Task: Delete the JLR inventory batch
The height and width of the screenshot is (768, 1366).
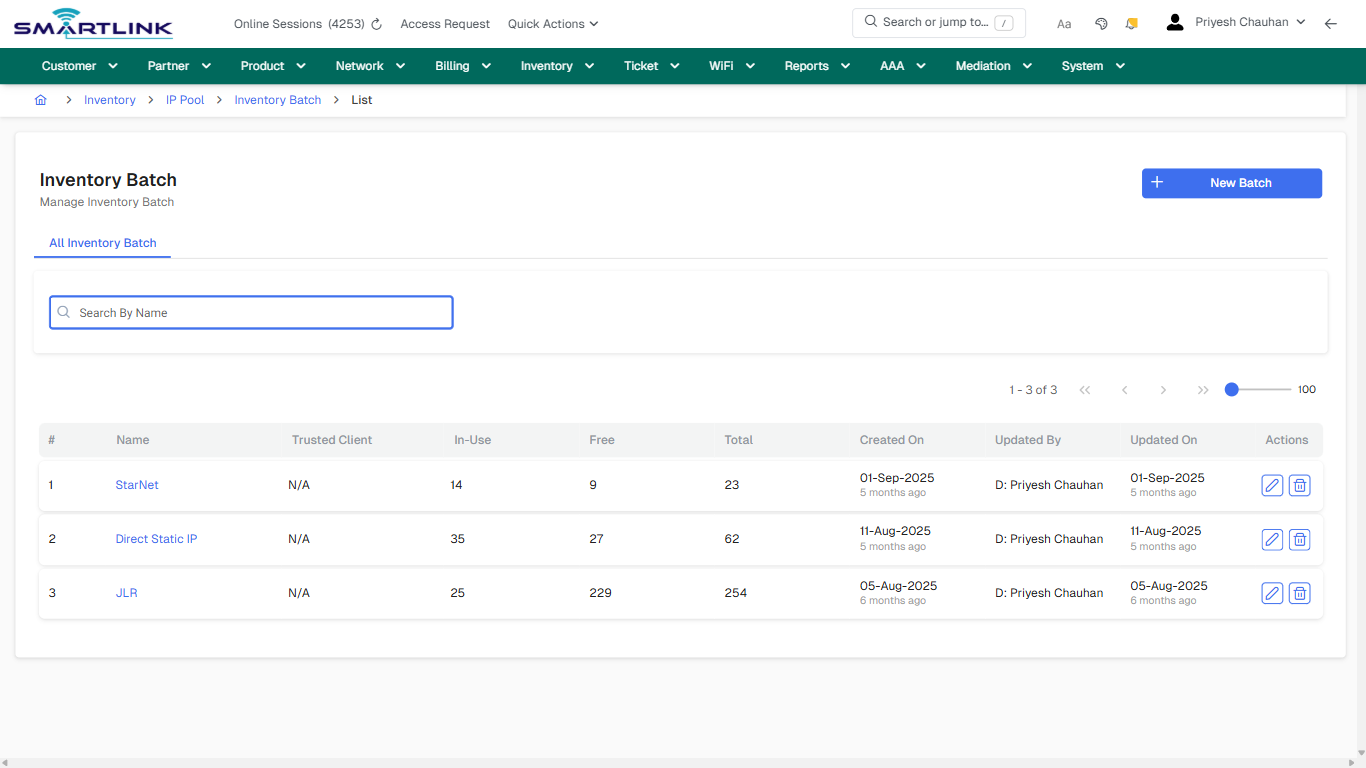Action: point(1299,593)
